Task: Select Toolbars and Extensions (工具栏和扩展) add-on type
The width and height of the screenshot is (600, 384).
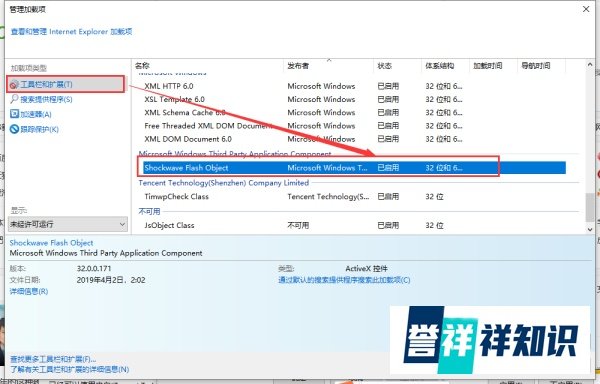Action: click(66, 84)
